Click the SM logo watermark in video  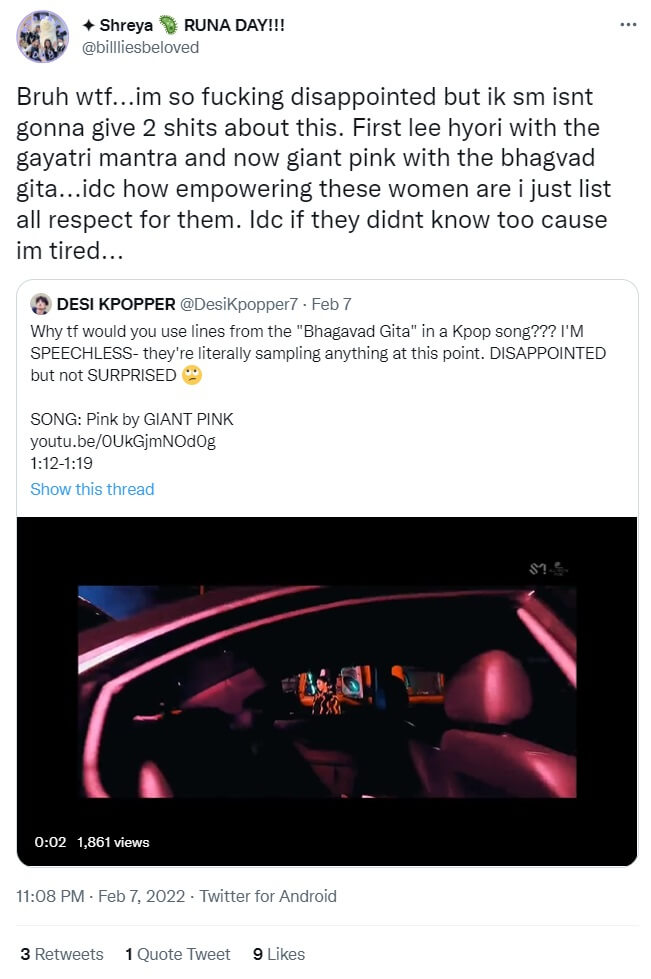coord(548,568)
